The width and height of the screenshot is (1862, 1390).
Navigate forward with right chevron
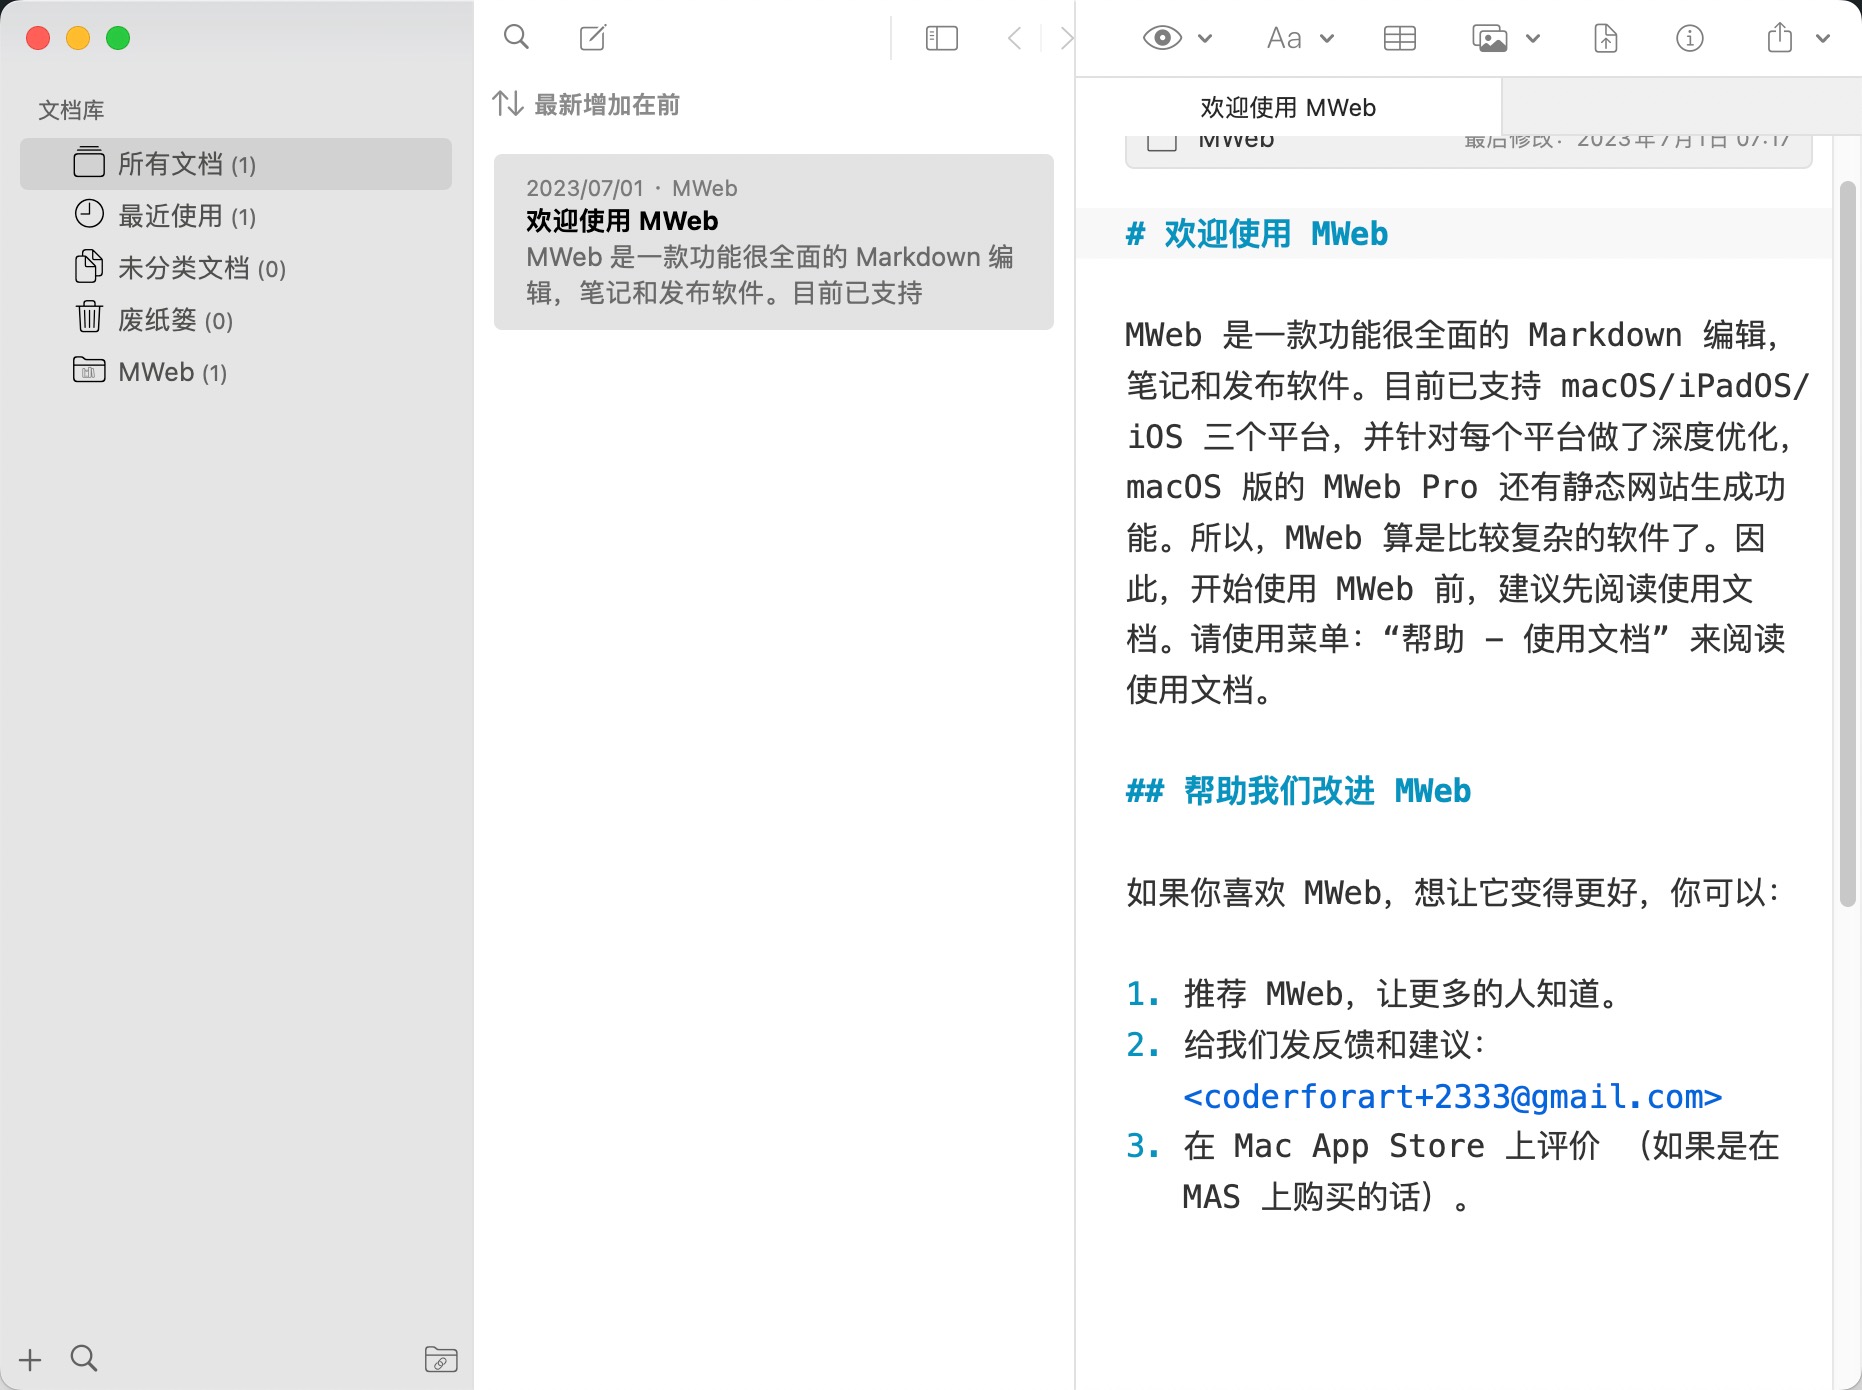click(x=1066, y=38)
